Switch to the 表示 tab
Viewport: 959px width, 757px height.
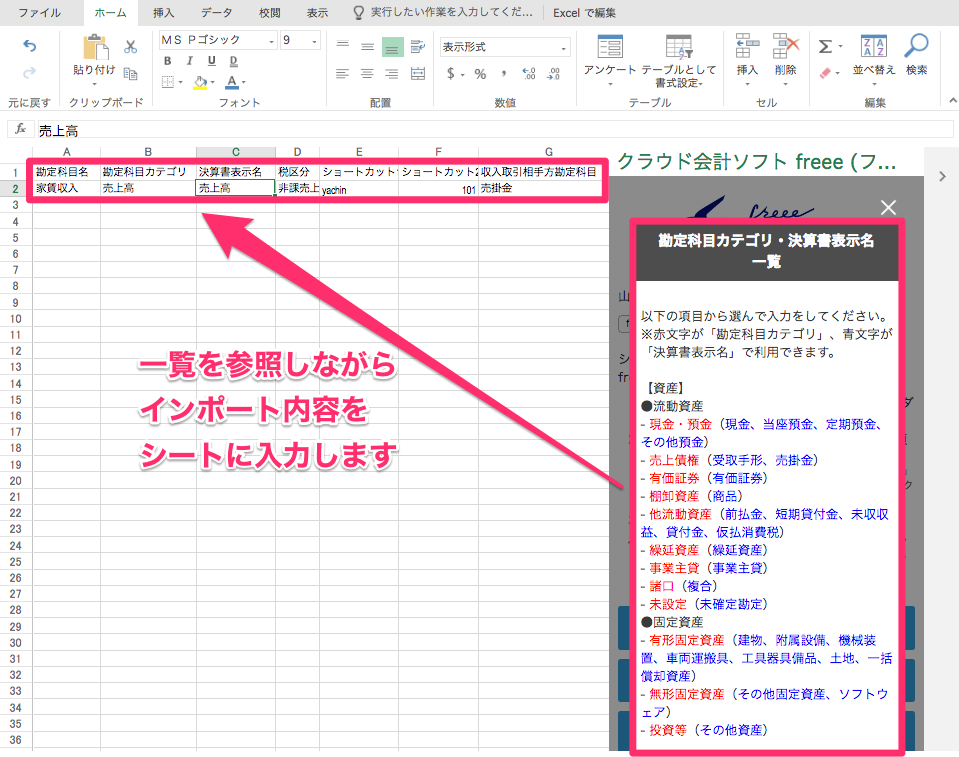(317, 13)
